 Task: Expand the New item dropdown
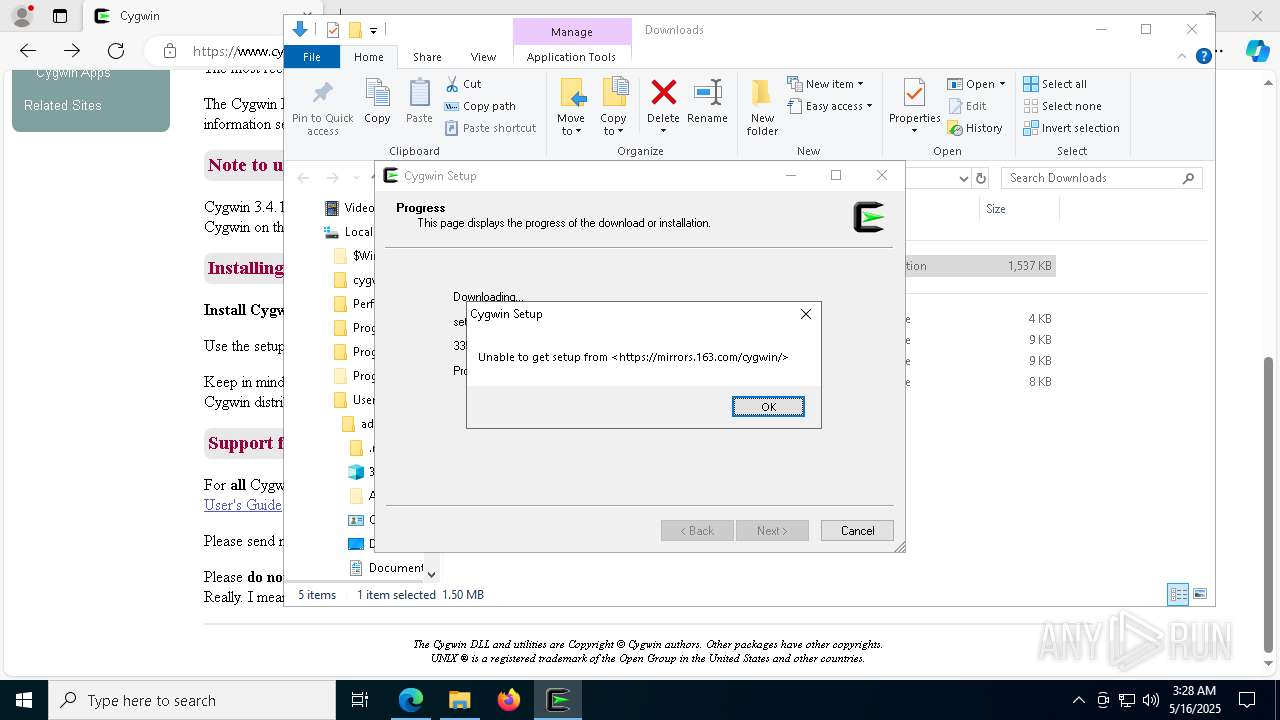pyautogui.click(x=825, y=84)
